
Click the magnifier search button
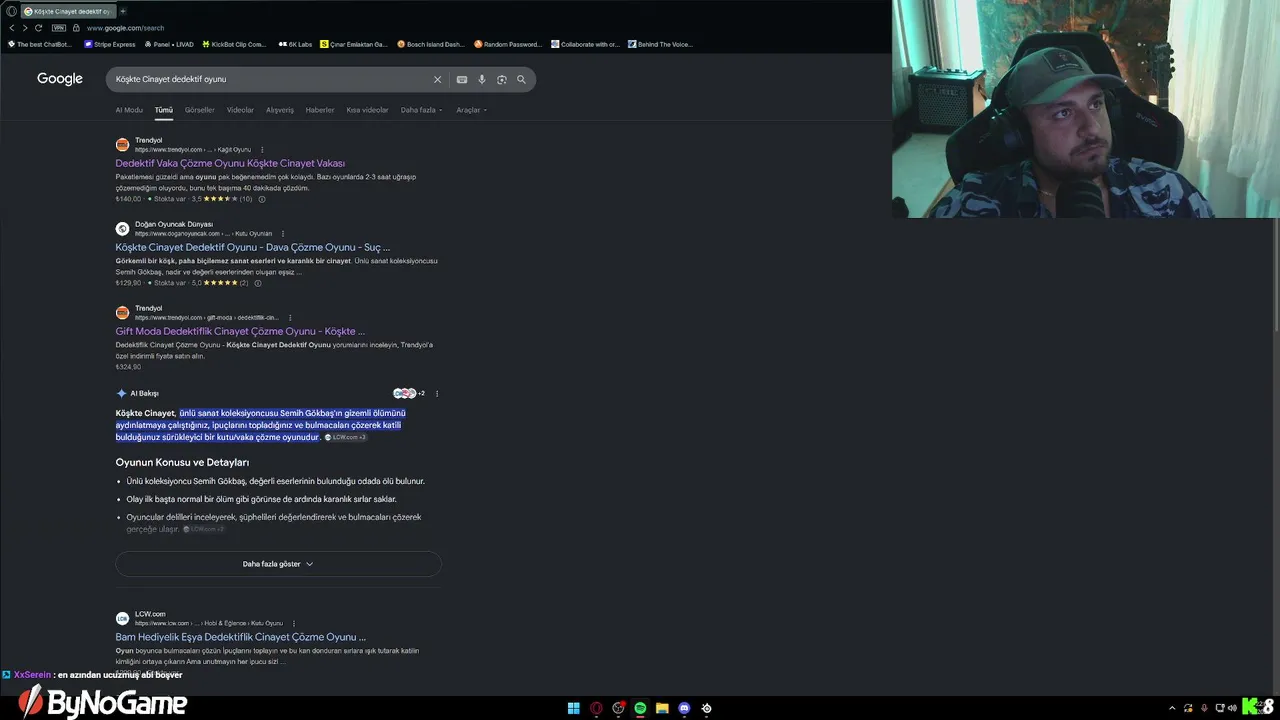521,79
